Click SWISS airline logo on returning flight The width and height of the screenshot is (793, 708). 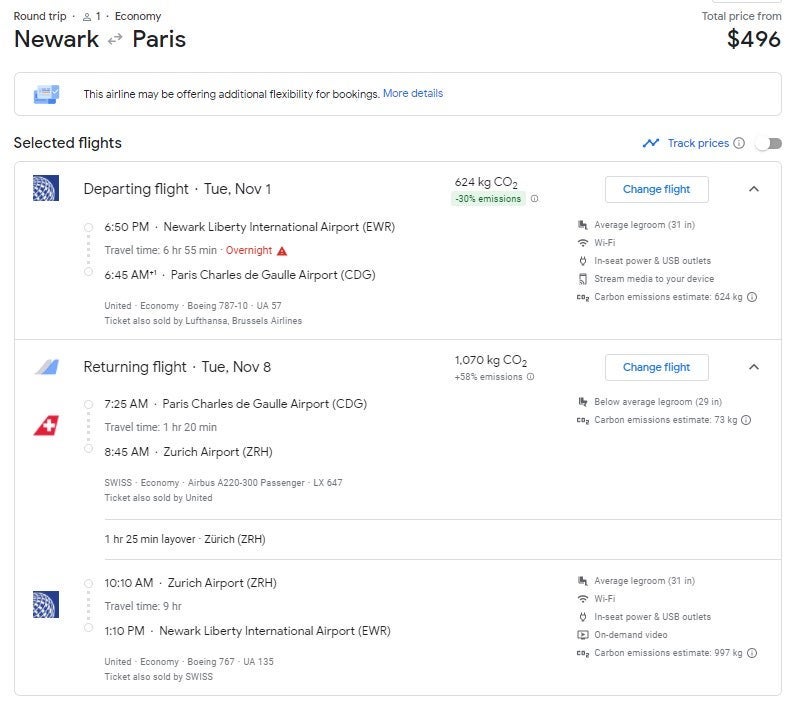(x=46, y=427)
